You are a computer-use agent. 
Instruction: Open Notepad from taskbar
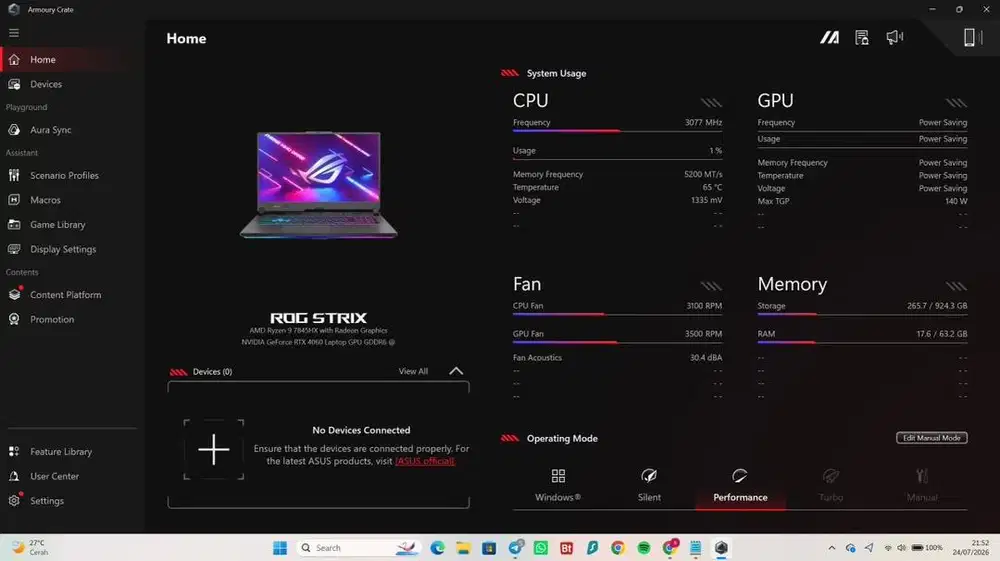tap(695, 548)
